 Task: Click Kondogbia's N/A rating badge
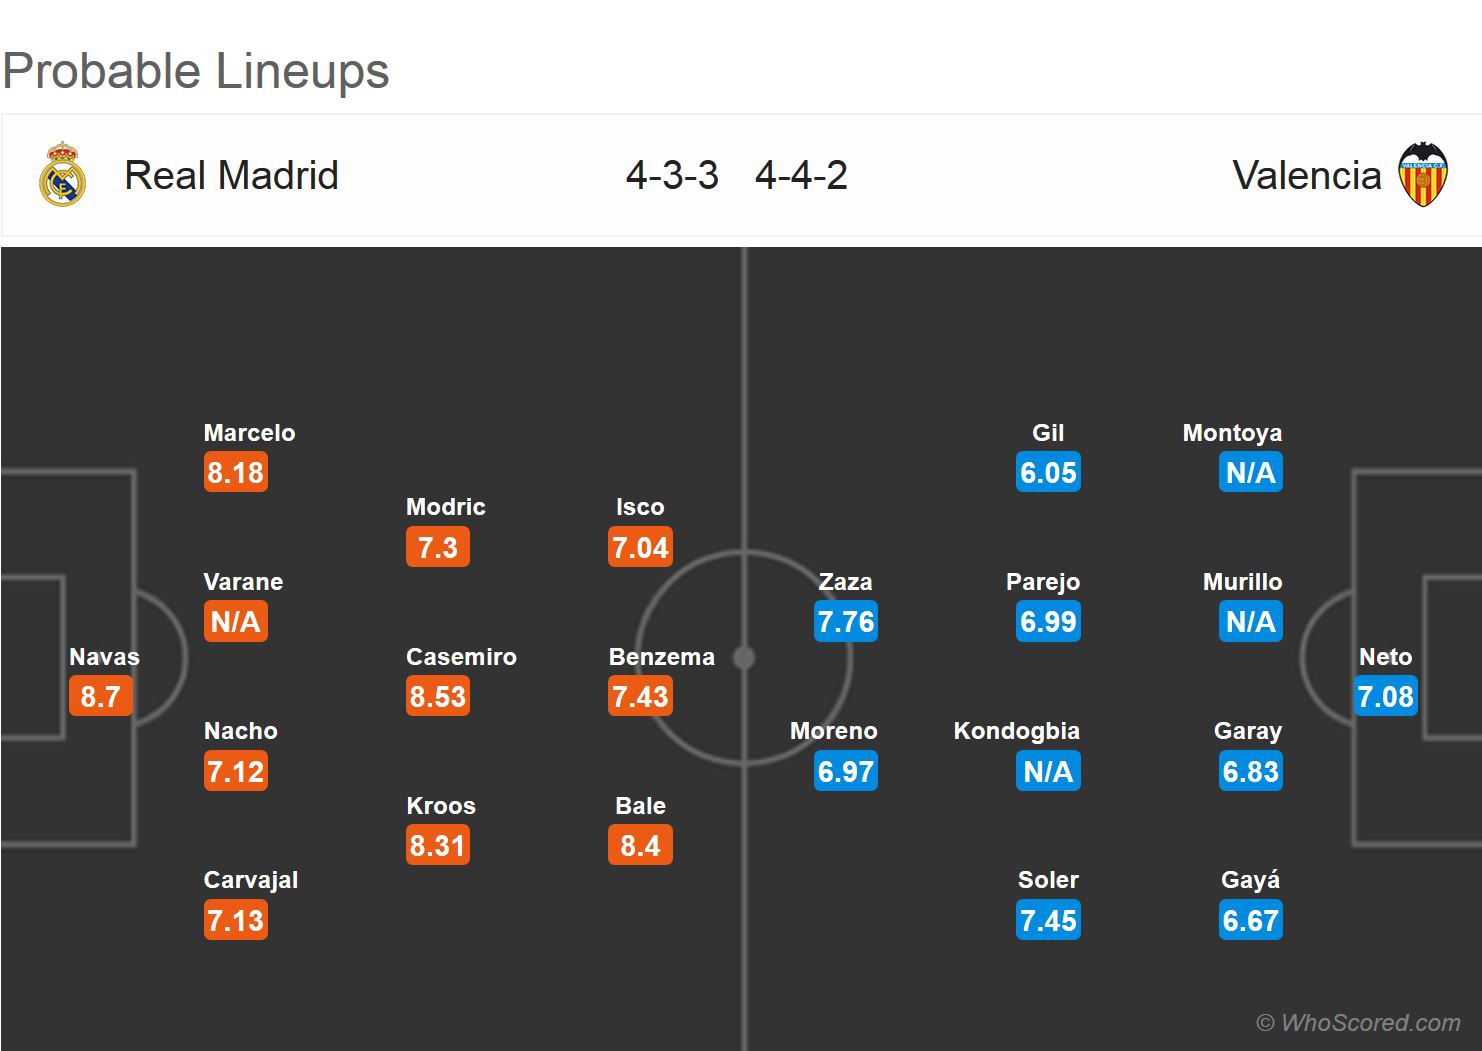(x=1048, y=771)
